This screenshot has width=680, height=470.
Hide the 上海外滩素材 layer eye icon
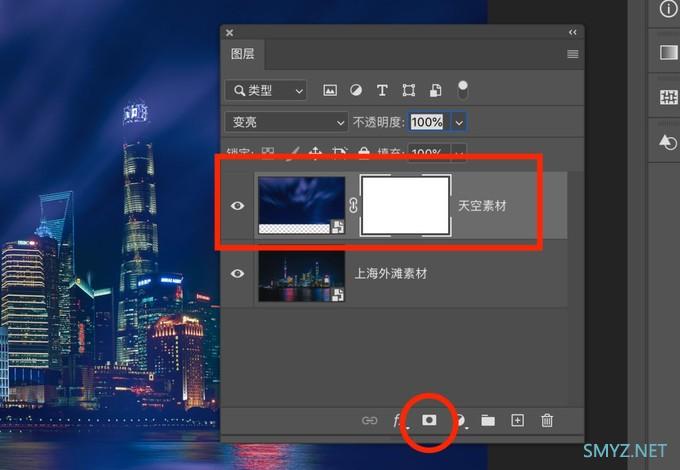(238, 273)
